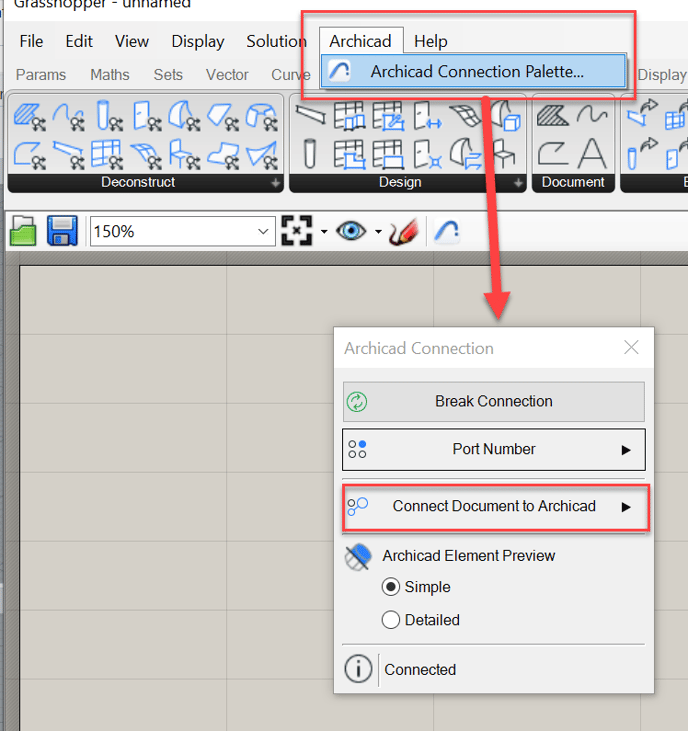This screenshot has width=688, height=731.
Task: Click the Archicad Element Preview label
Action: point(468,556)
